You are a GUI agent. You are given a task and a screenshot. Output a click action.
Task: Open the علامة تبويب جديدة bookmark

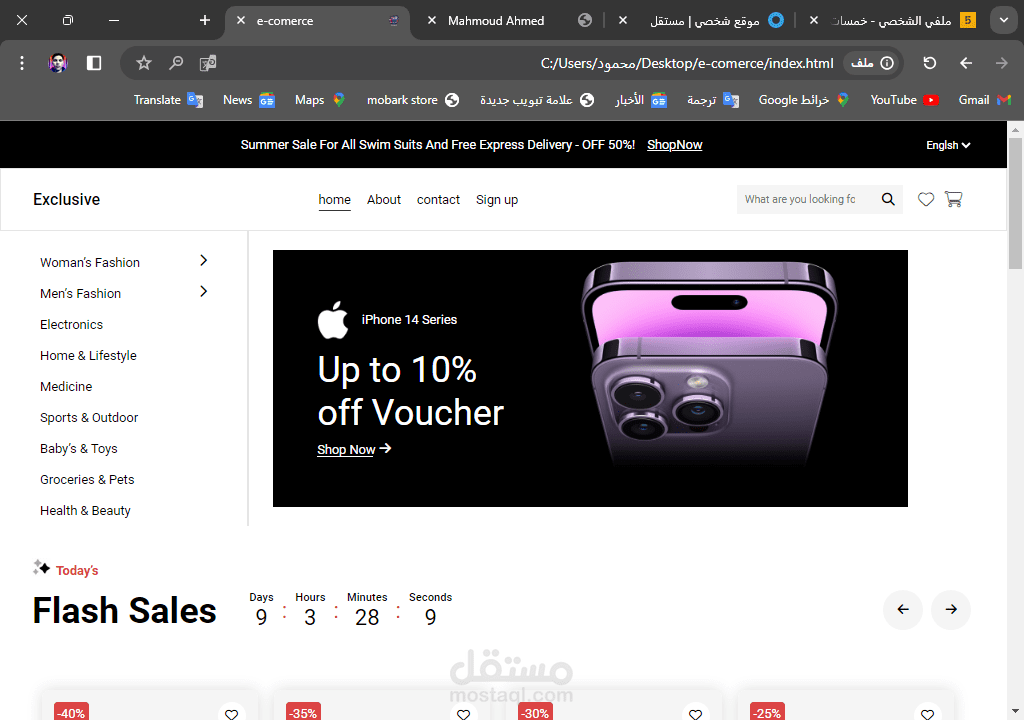tap(537, 100)
